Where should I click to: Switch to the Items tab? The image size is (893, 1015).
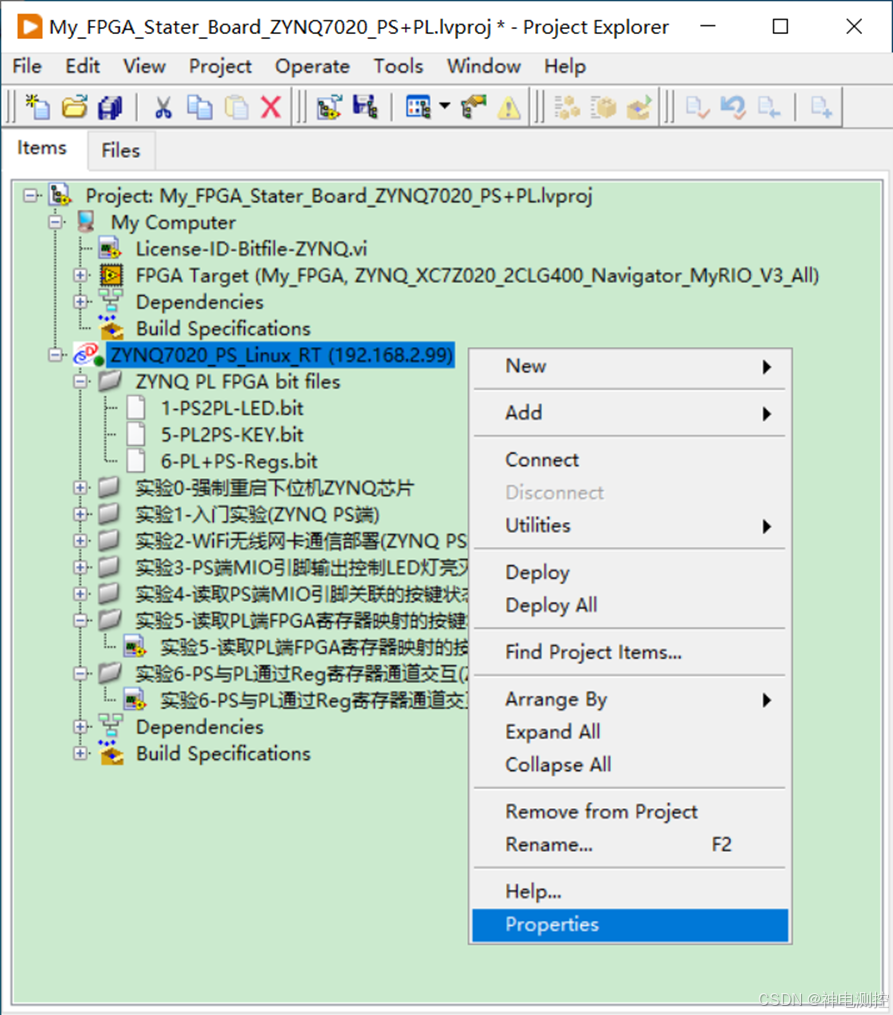coord(41,148)
